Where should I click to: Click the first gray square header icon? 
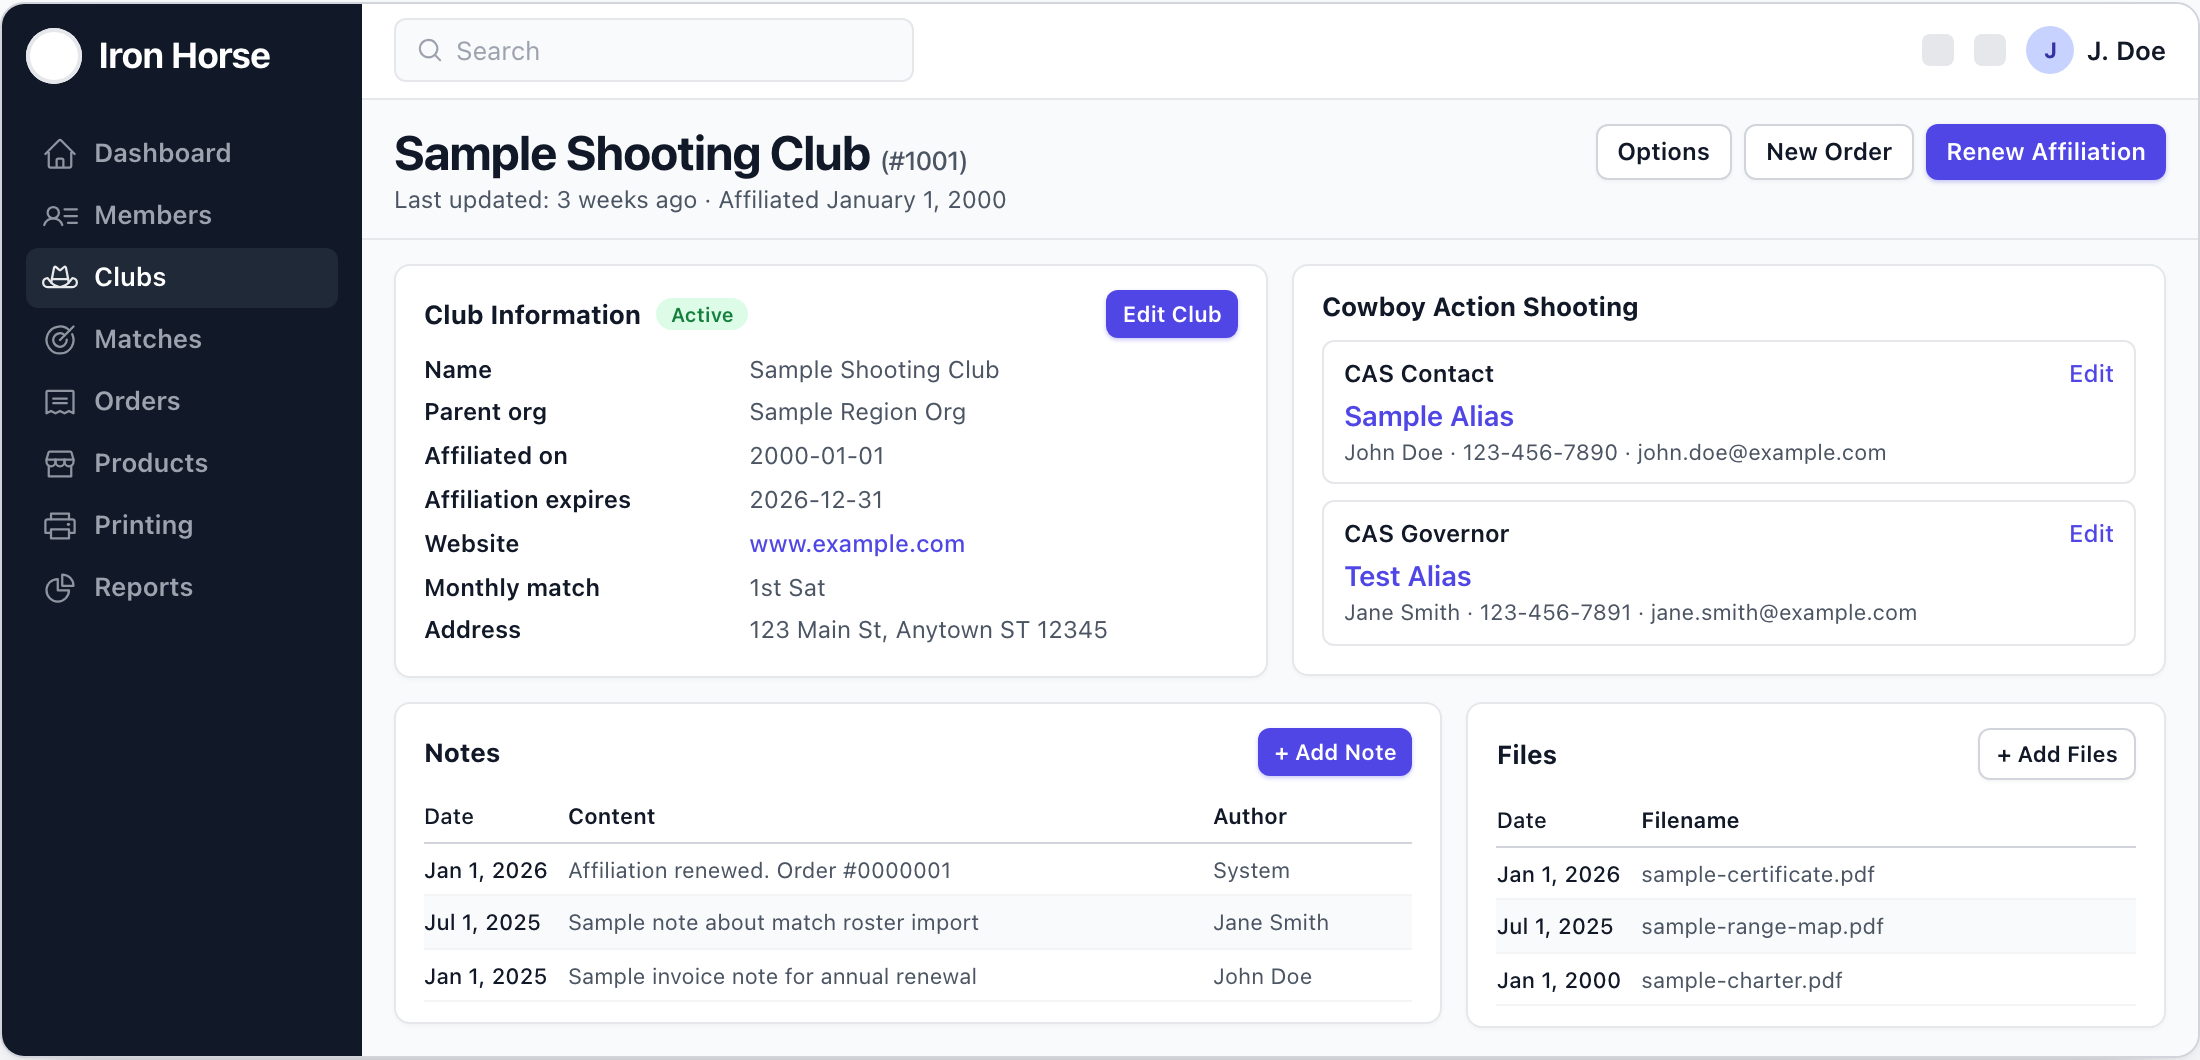click(x=1938, y=50)
